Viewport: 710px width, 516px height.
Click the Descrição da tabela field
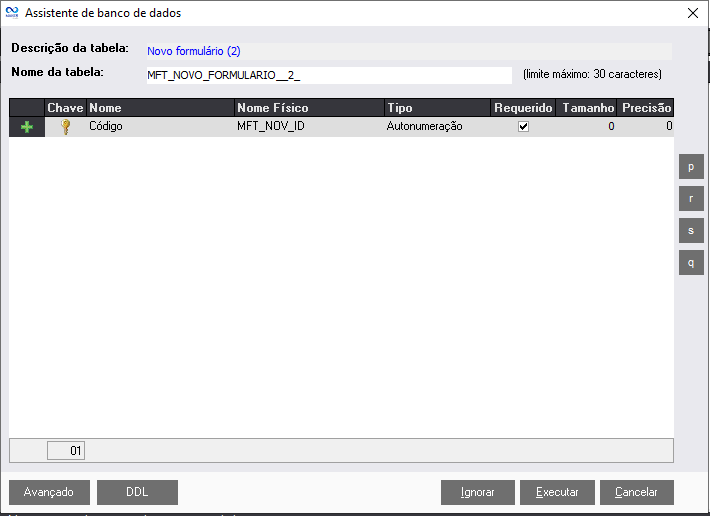click(x=408, y=51)
